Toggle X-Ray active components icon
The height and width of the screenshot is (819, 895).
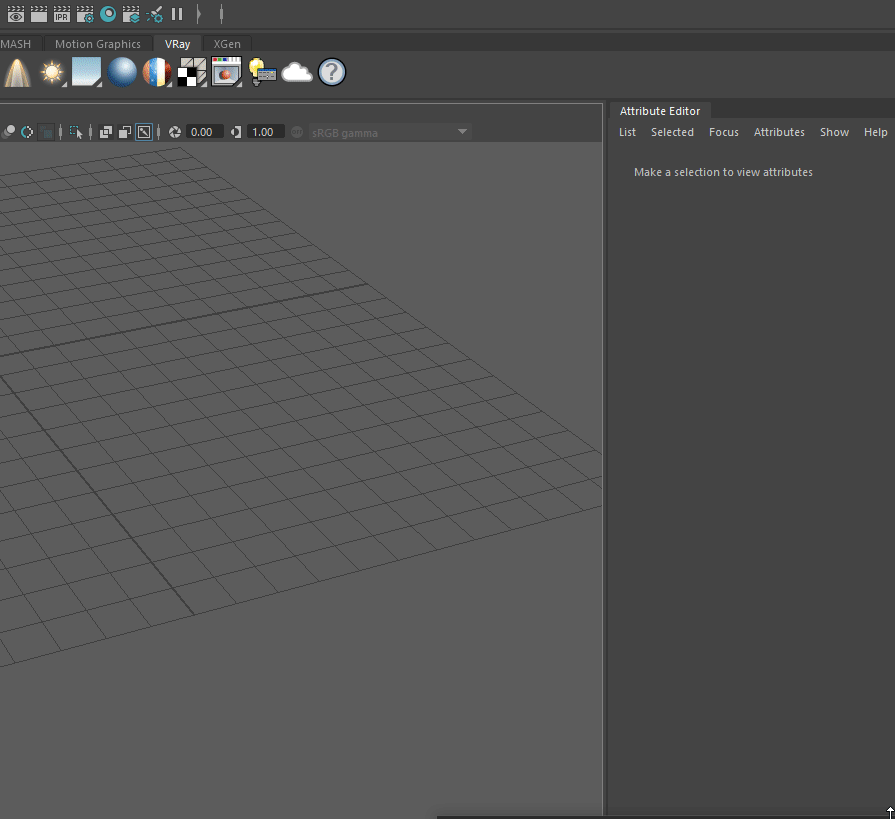pos(124,132)
